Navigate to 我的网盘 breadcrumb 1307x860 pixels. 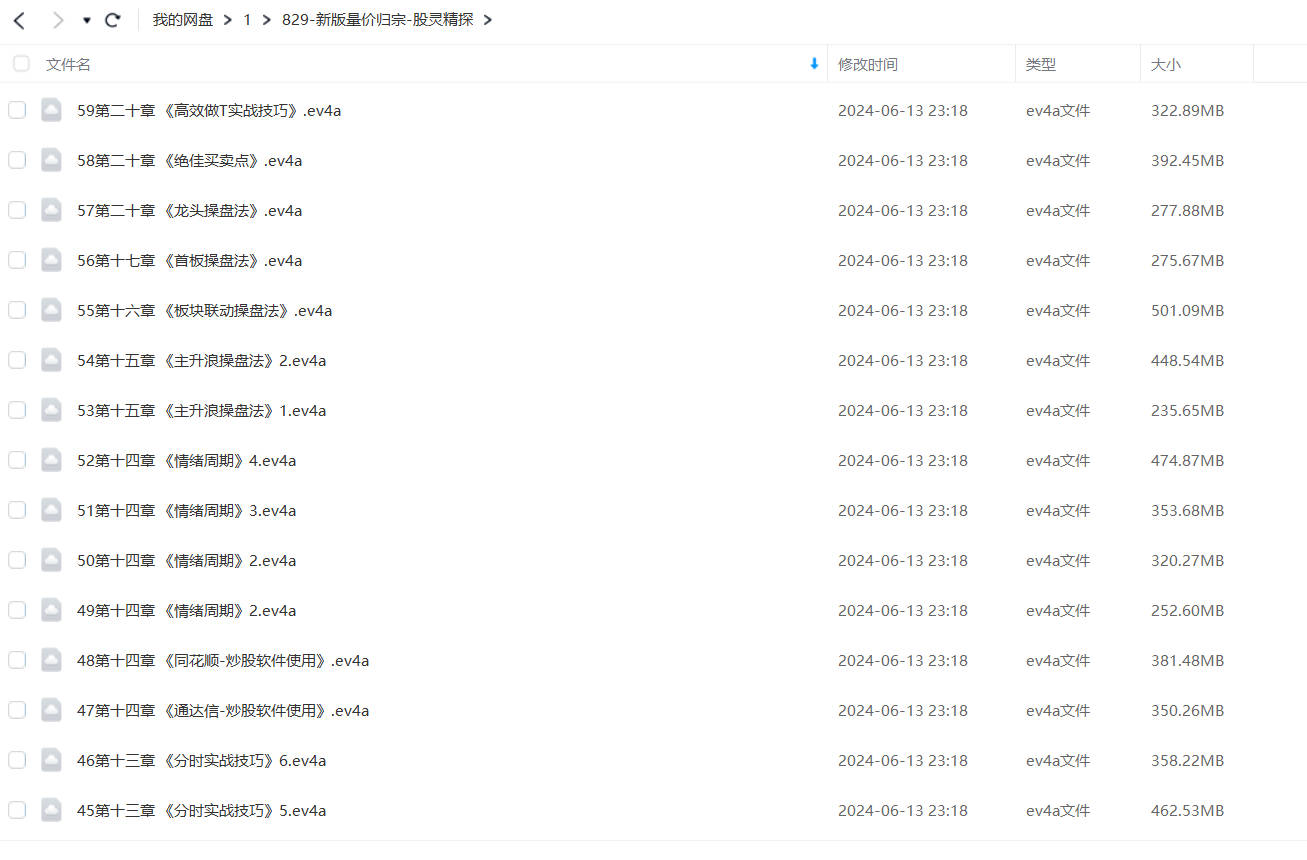click(183, 20)
